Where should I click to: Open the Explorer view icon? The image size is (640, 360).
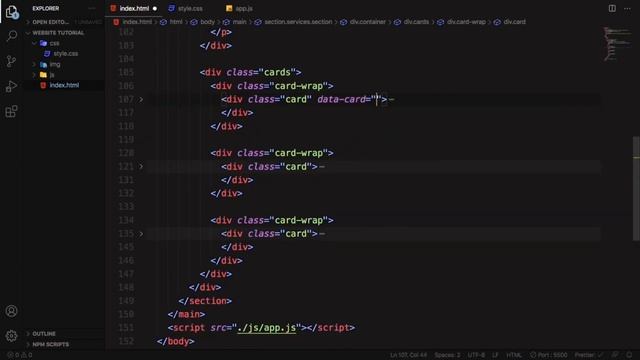click(x=11, y=12)
